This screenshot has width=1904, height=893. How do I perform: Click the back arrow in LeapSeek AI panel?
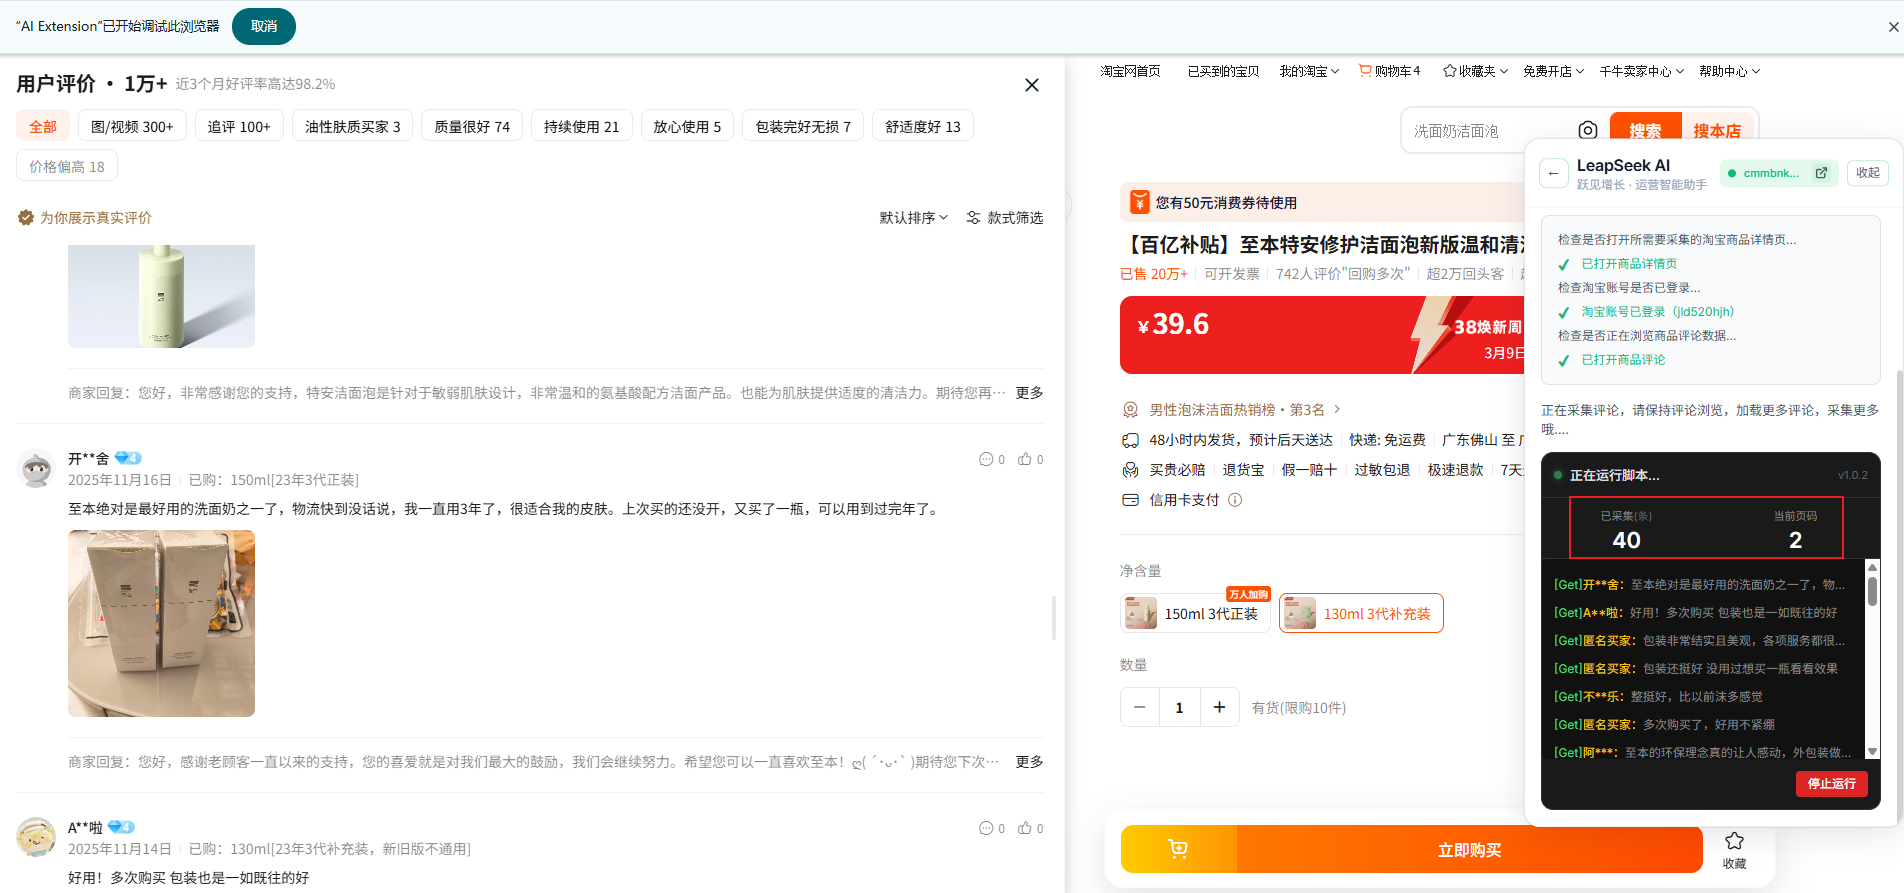(x=1553, y=173)
